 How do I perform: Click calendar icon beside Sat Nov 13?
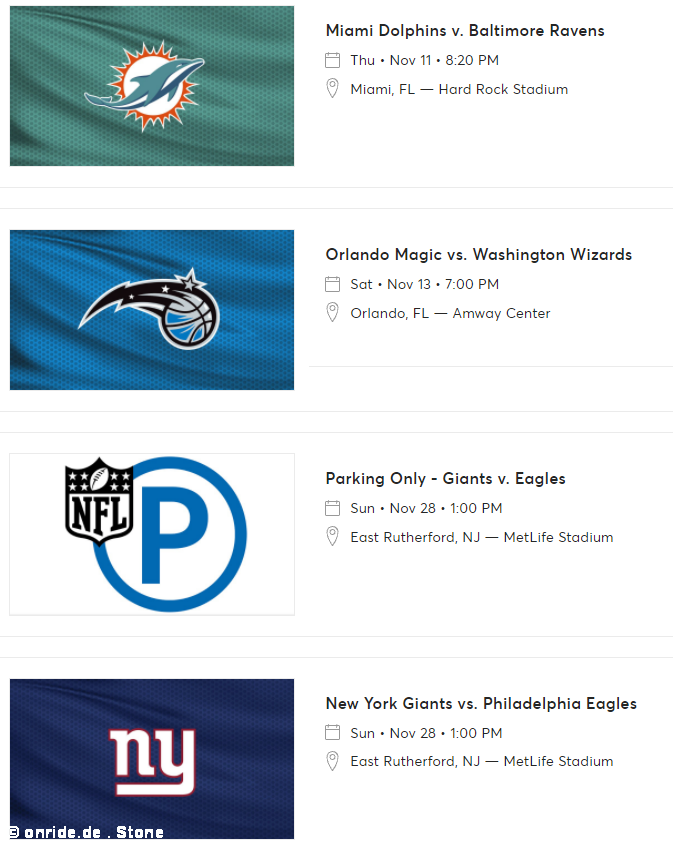[x=332, y=284]
